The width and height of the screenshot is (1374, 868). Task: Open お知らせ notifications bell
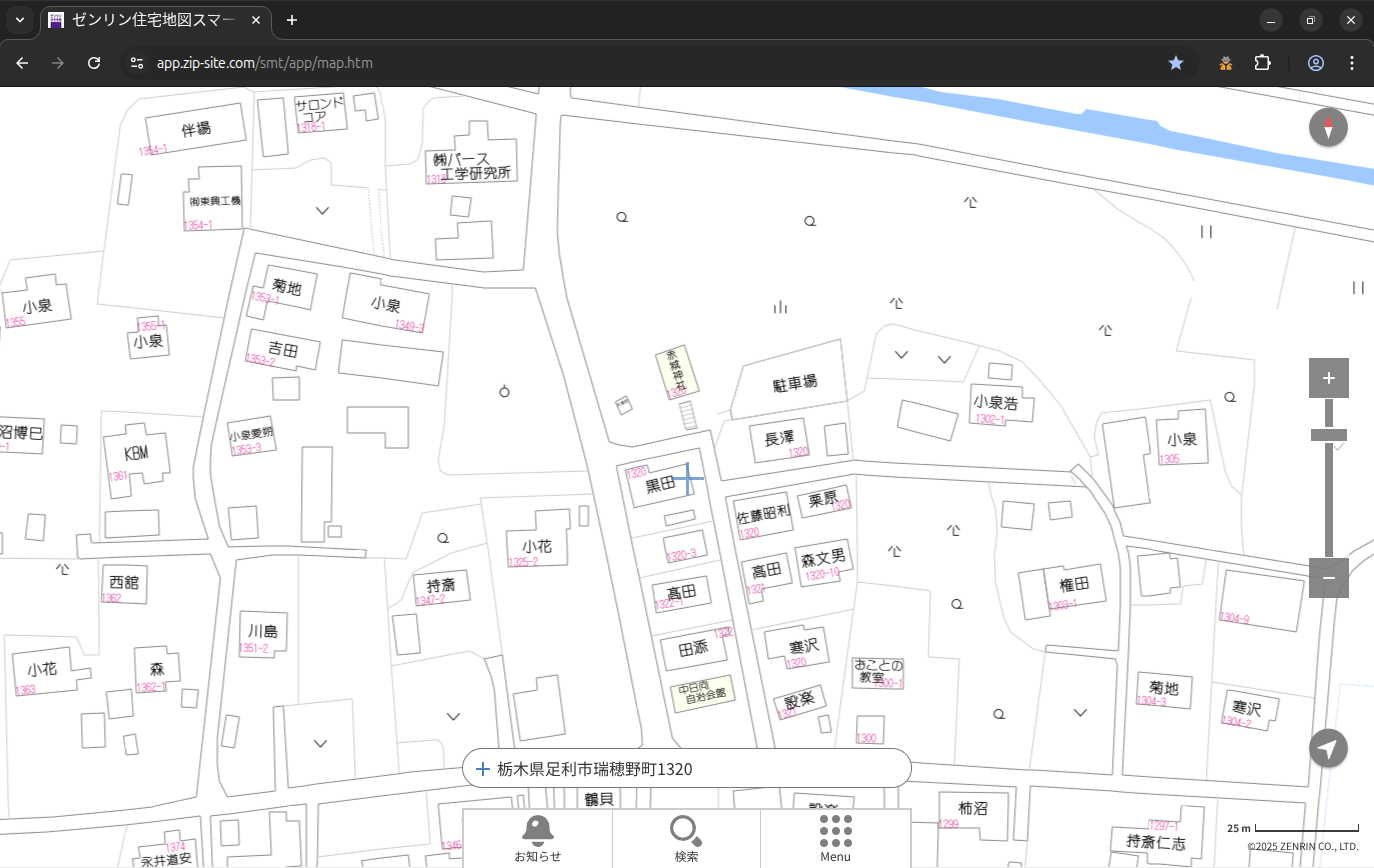coord(537,838)
